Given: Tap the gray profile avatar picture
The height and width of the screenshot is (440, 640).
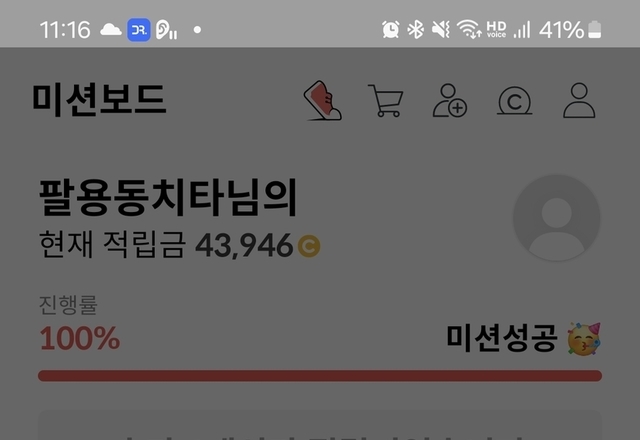Looking at the screenshot, I should coord(557,218).
